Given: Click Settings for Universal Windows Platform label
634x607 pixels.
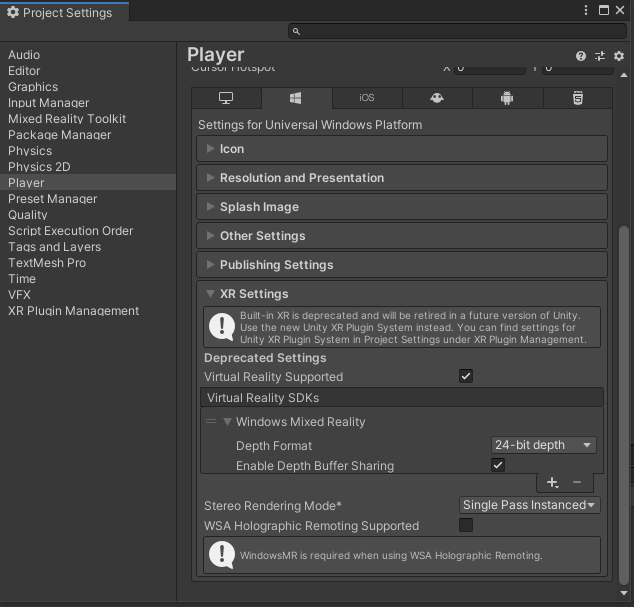Looking at the screenshot, I should (x=310, y=125).
